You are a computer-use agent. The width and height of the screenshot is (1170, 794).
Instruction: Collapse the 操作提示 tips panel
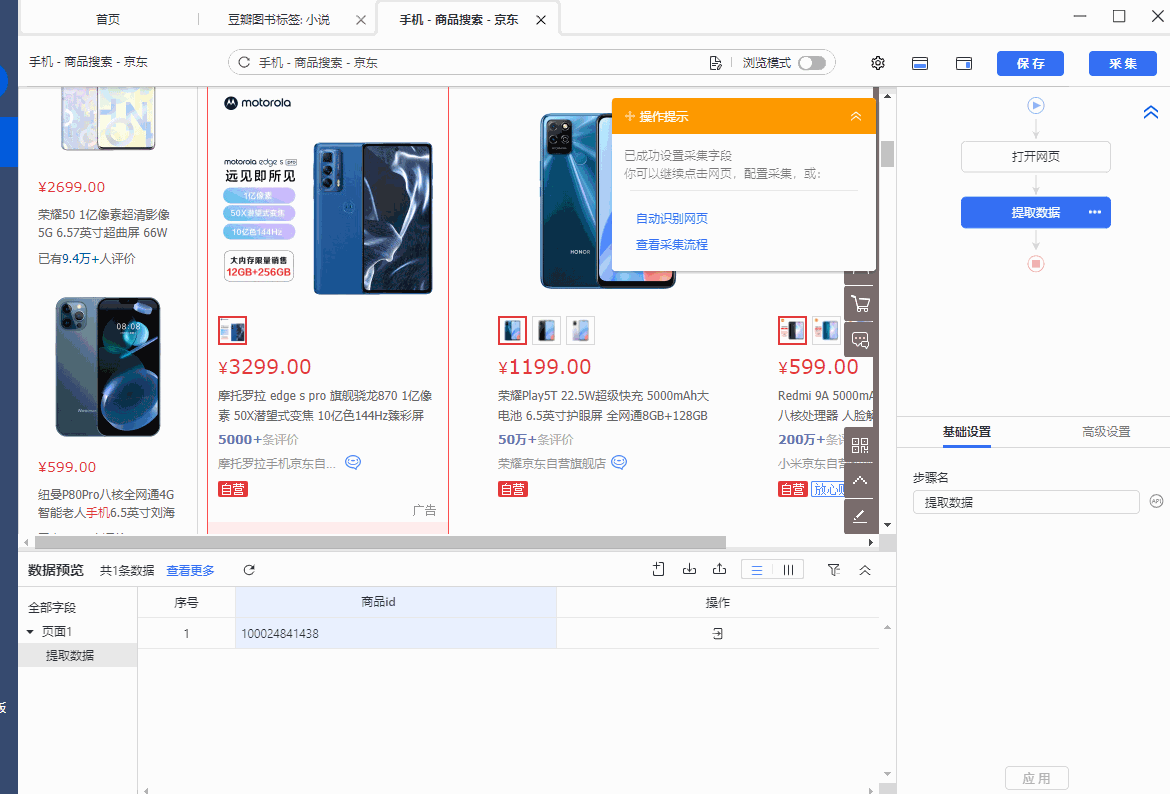coord(856,116)
